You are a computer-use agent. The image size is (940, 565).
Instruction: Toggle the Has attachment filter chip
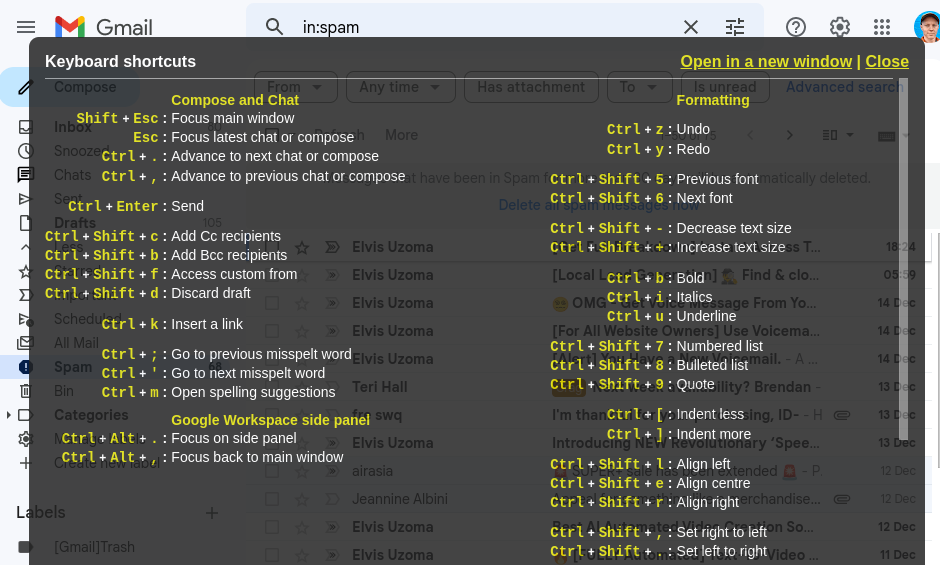[531, 88]
